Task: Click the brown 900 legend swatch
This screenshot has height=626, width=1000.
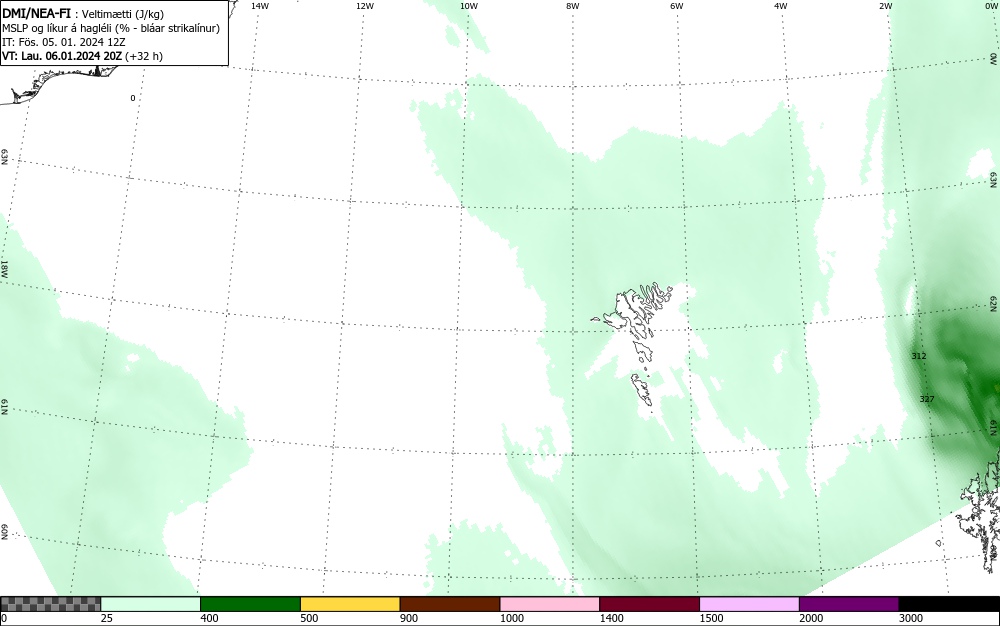Action: coord(450,604)
